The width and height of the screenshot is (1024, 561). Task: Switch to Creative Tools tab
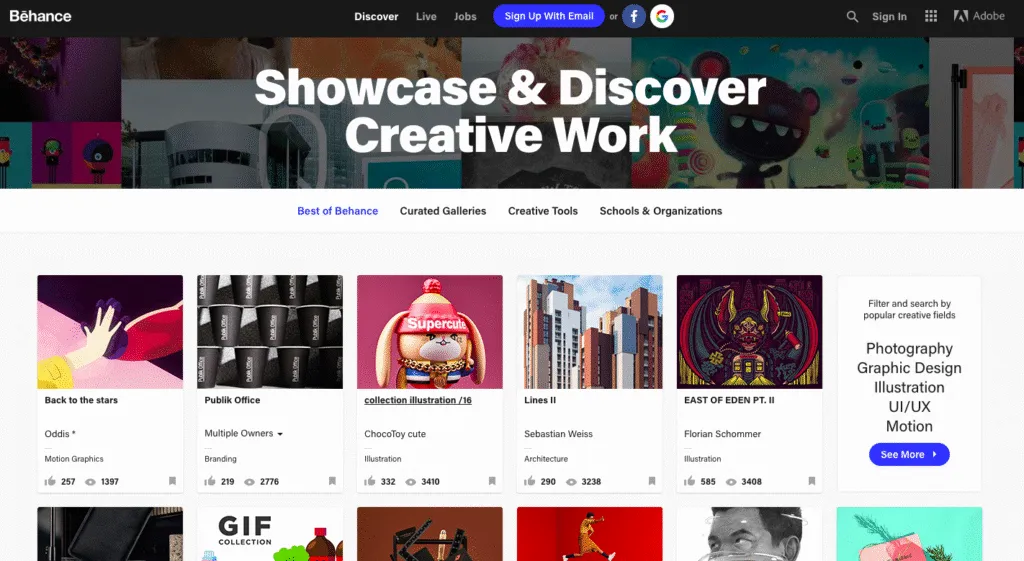(x=543, y=211)
